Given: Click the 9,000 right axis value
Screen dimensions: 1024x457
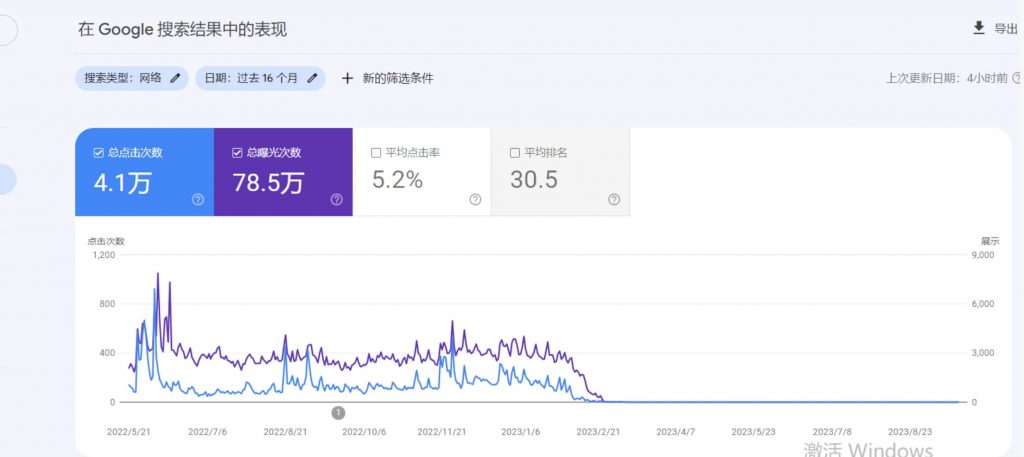Looking at the screenshot, I should point(983,255).
